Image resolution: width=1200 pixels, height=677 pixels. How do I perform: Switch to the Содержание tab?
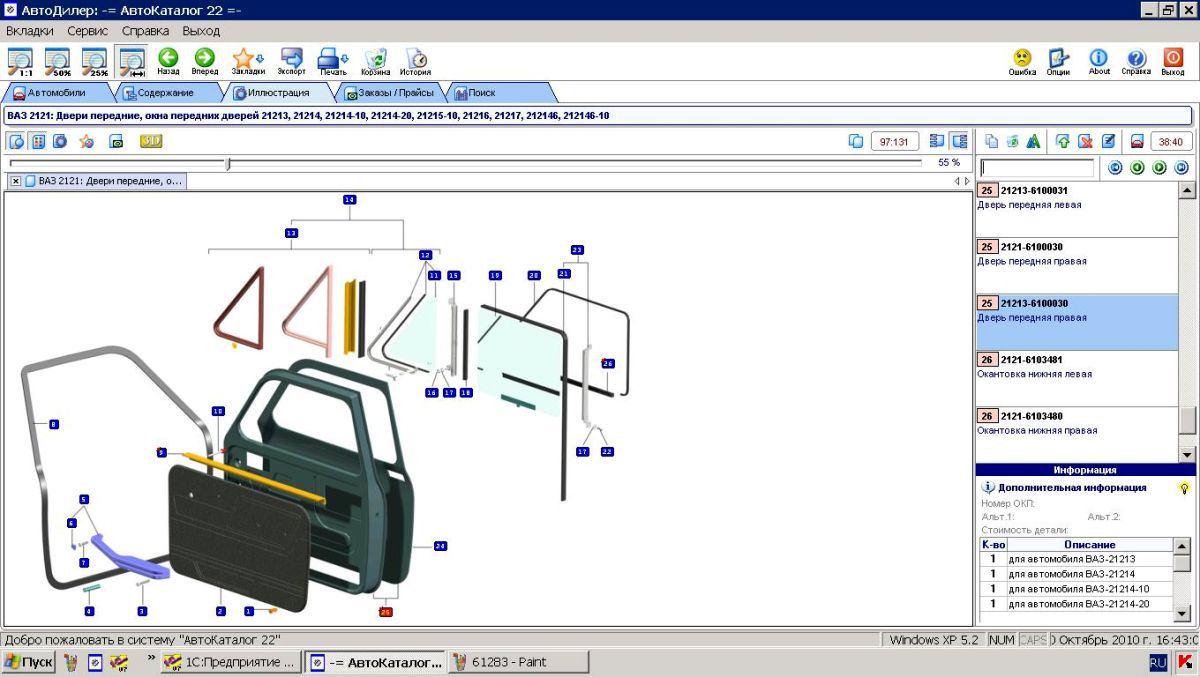pyautogui.click(x=168, y=93)
